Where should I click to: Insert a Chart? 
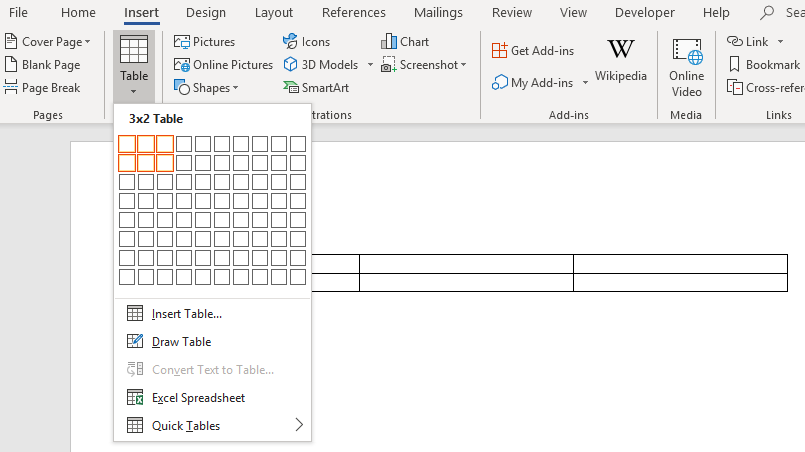[x=405, y=42]
